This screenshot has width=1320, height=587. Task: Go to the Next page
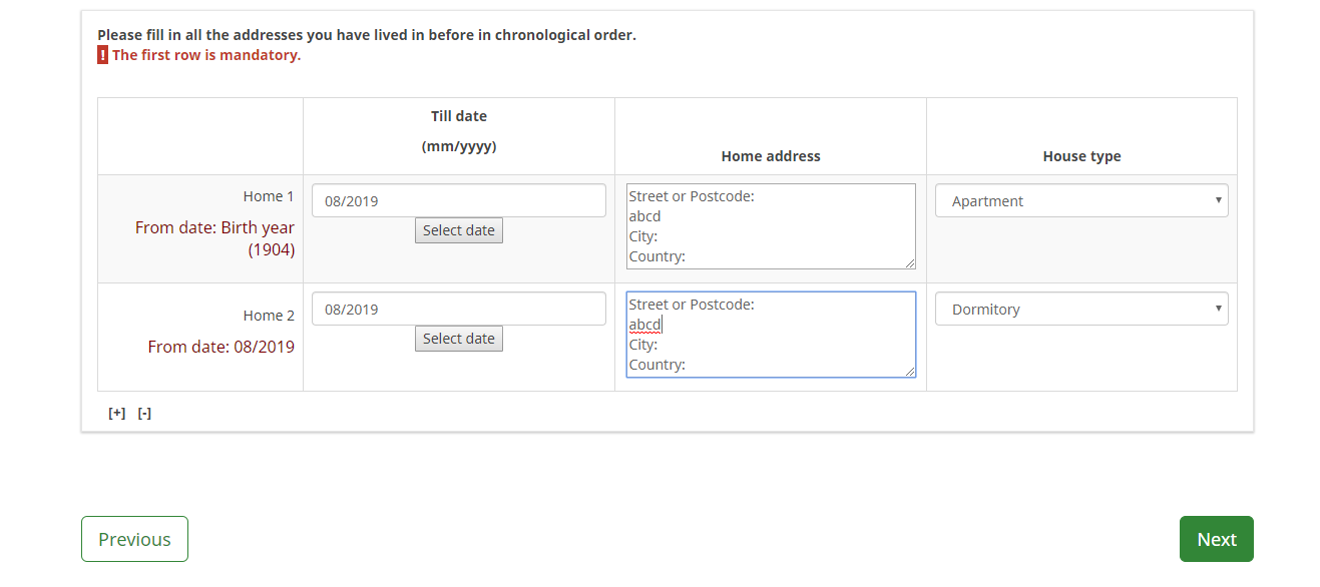tap(1216, 539)
